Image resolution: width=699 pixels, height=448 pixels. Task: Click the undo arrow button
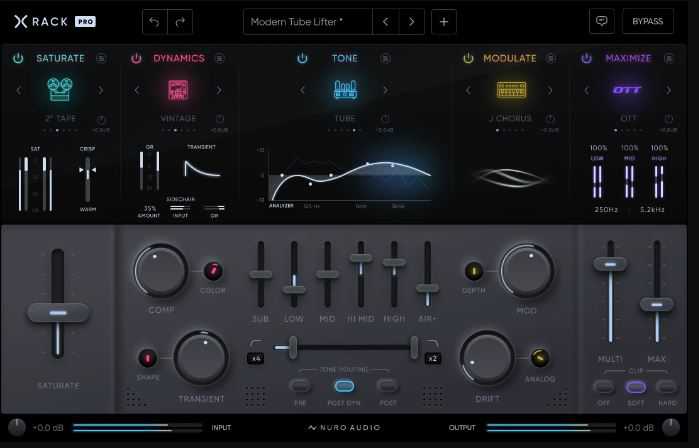point(155,22)
